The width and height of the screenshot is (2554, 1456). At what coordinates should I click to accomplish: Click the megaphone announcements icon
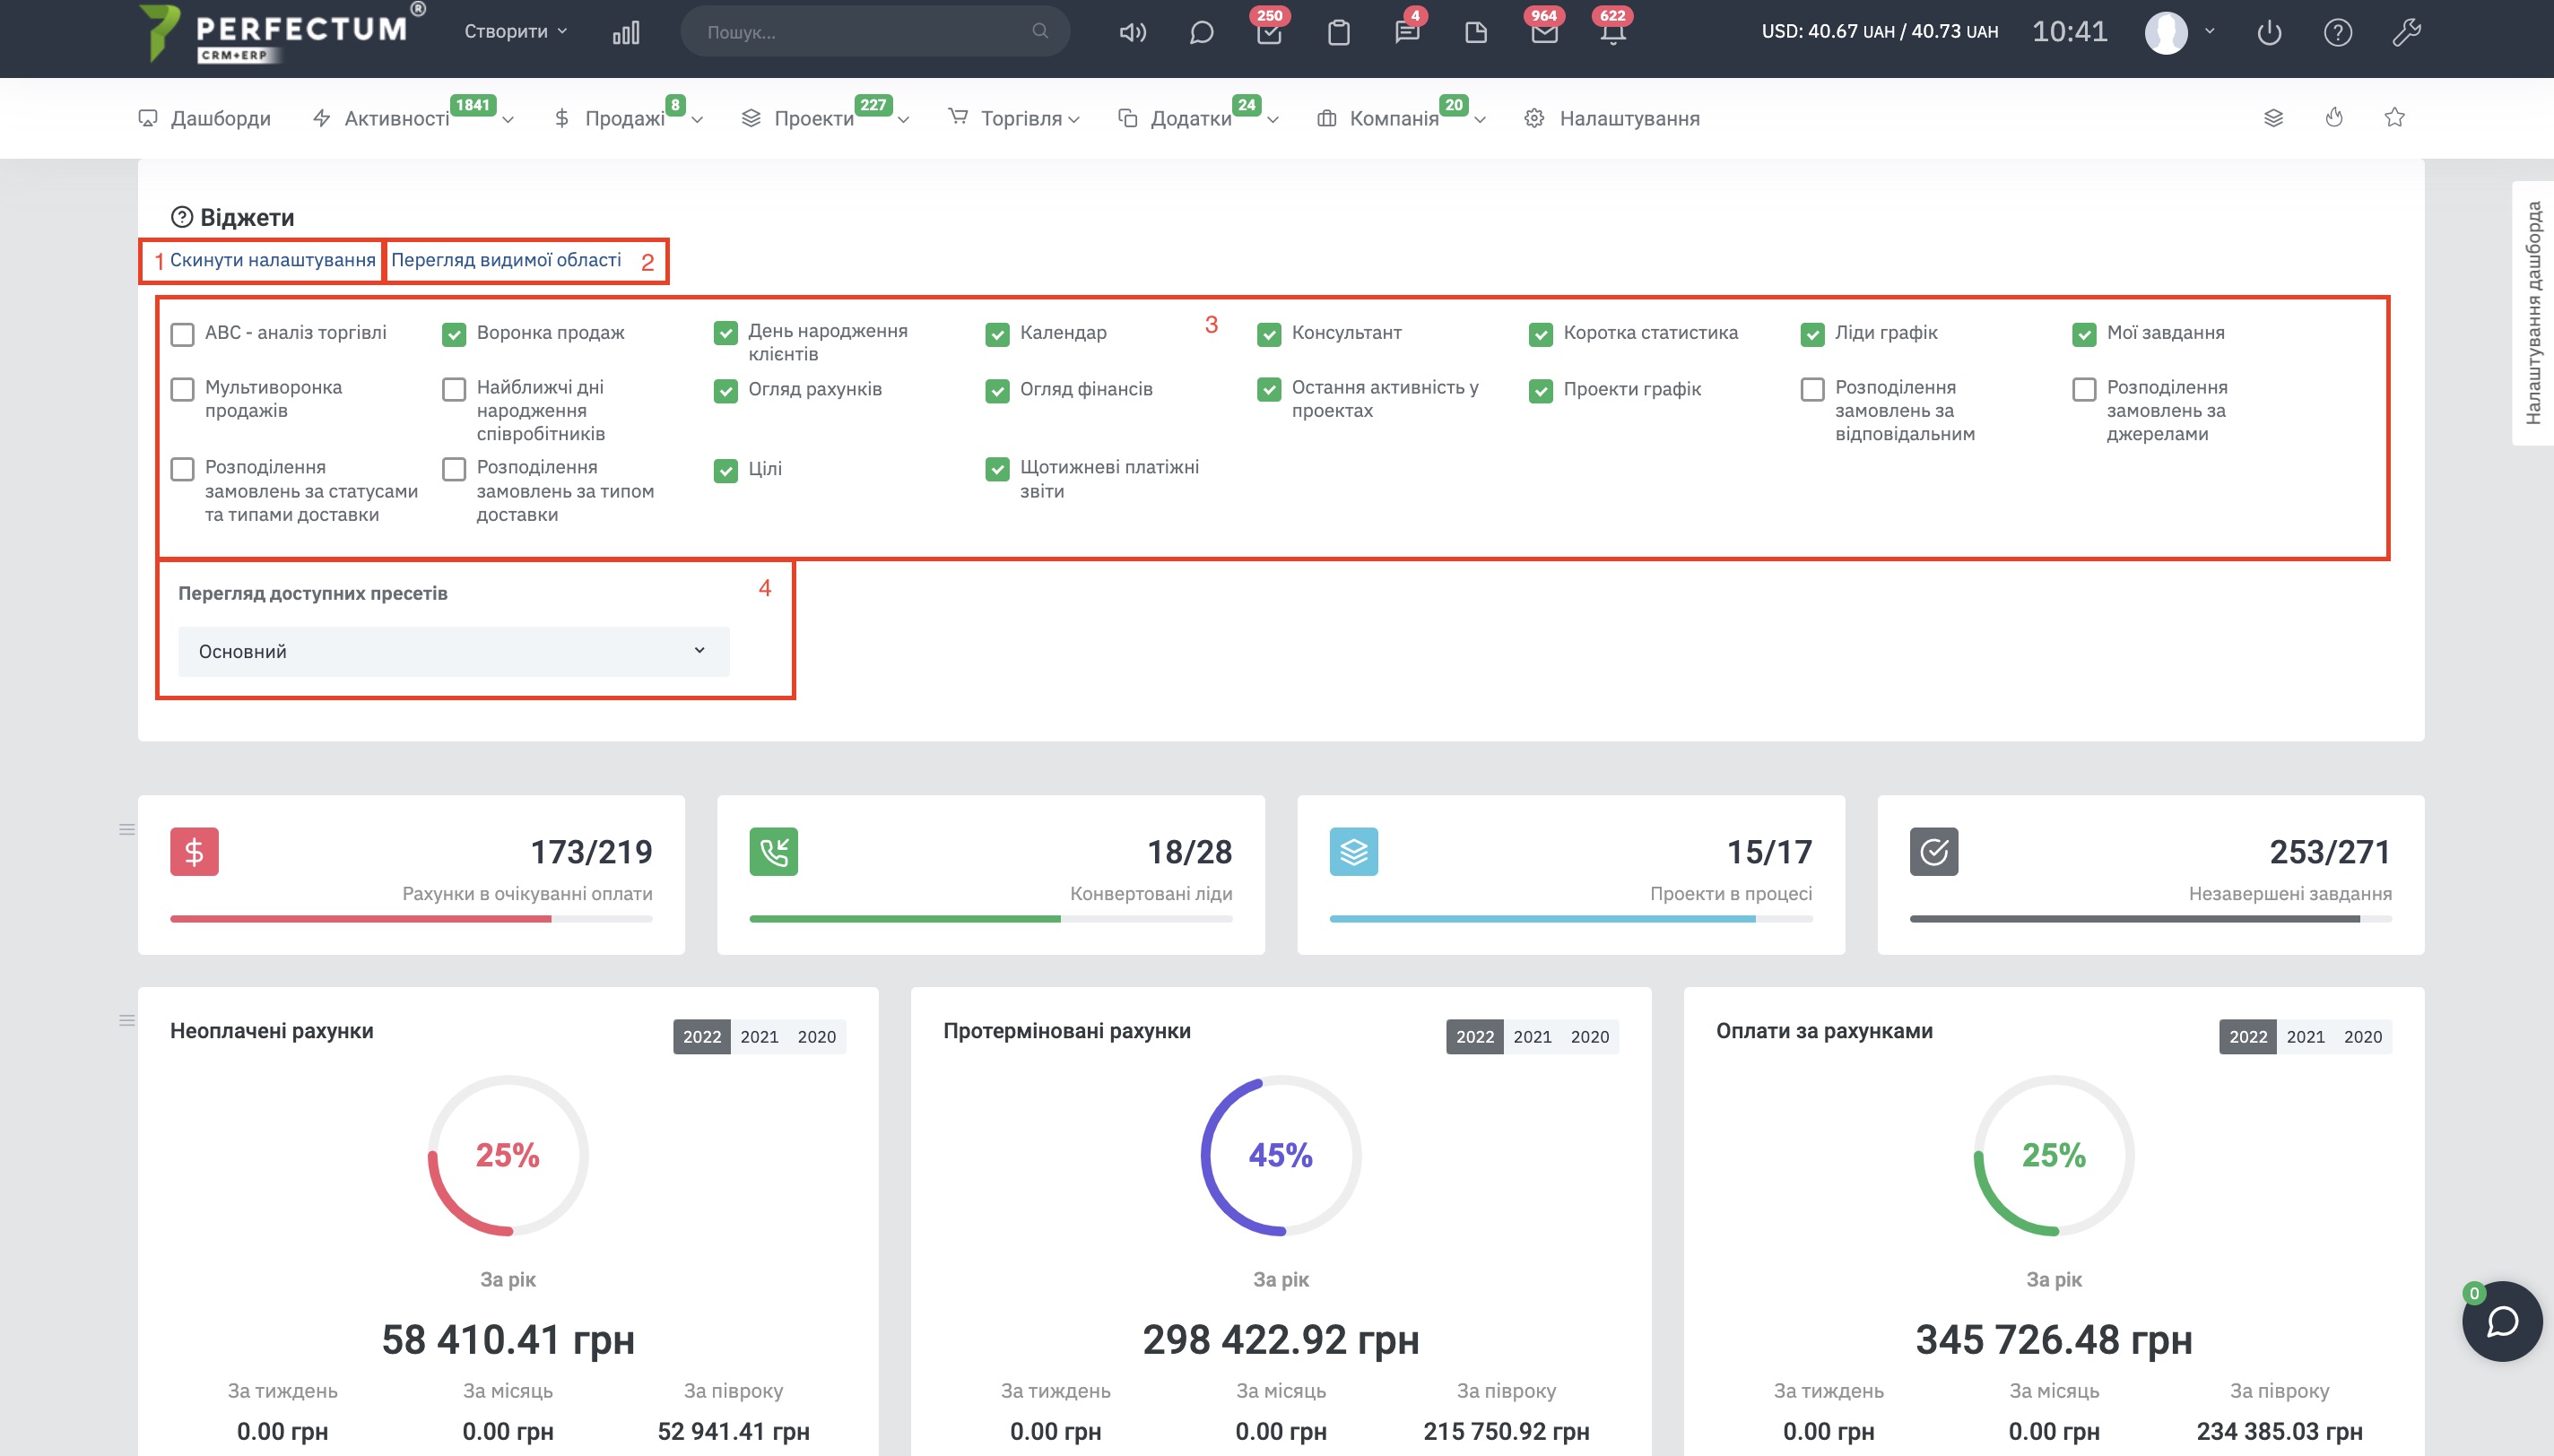coord(1132,32)
